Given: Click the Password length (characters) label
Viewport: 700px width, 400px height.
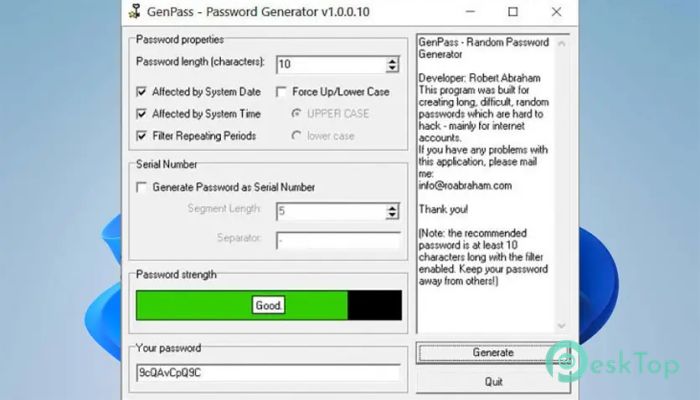Looking at the screenshot, I should [x=200, y=62].
